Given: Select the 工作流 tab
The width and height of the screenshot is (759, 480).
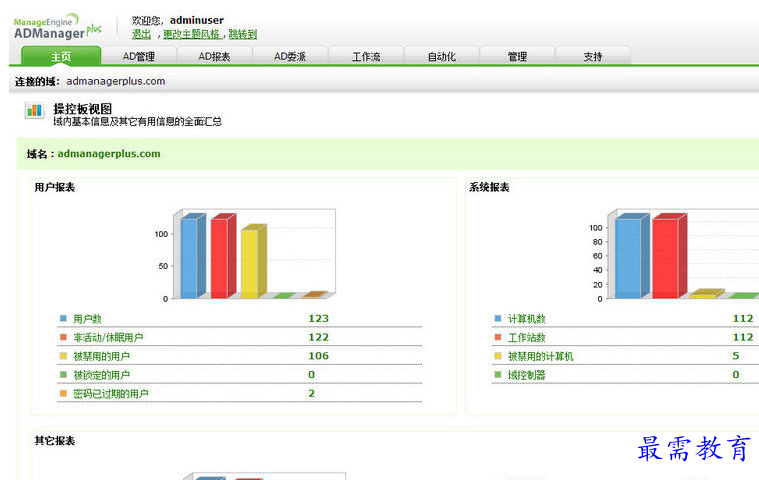Looking at the screenshot, I should (366, 57).
